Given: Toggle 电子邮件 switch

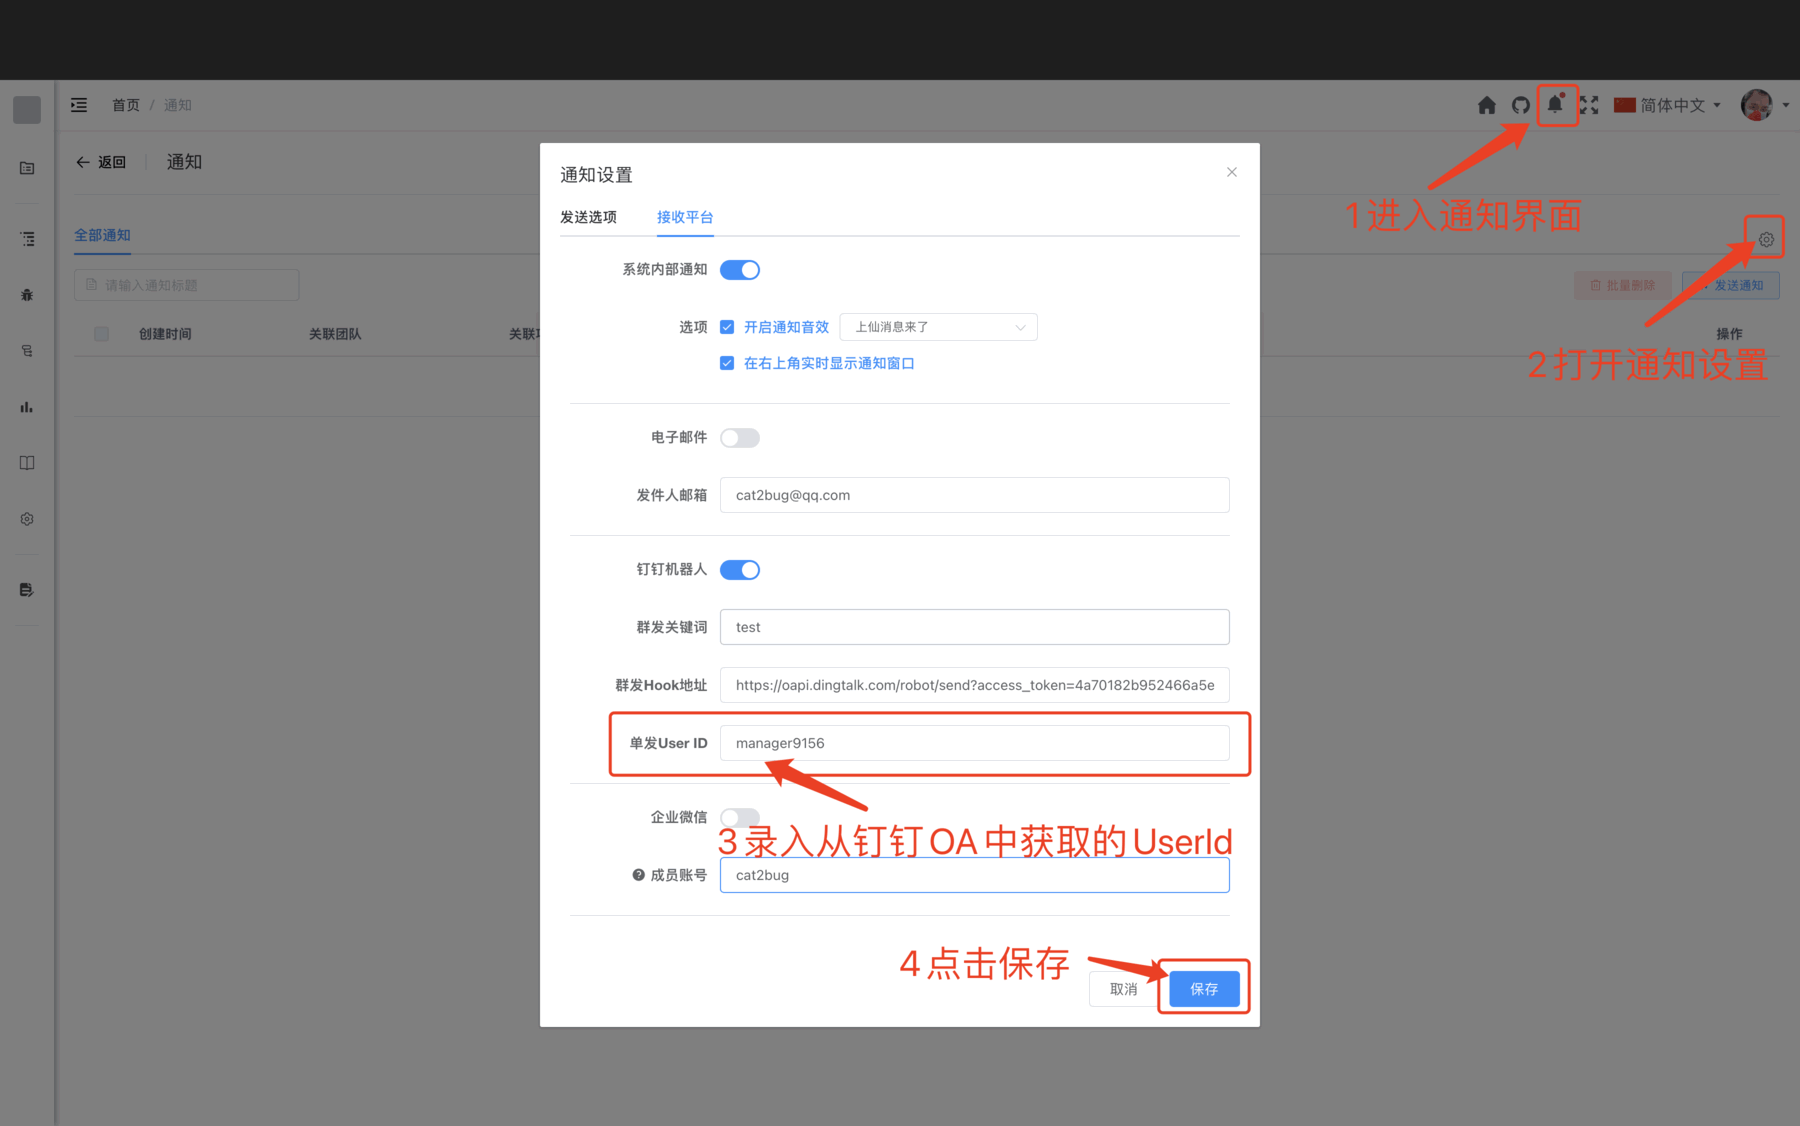Looking at the screenshot, I should pos(740,438).
